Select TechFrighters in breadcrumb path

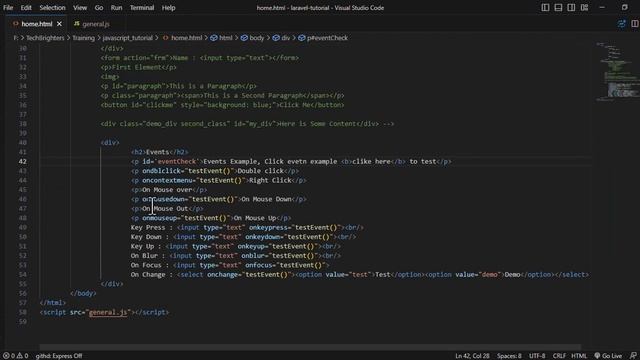45,38
